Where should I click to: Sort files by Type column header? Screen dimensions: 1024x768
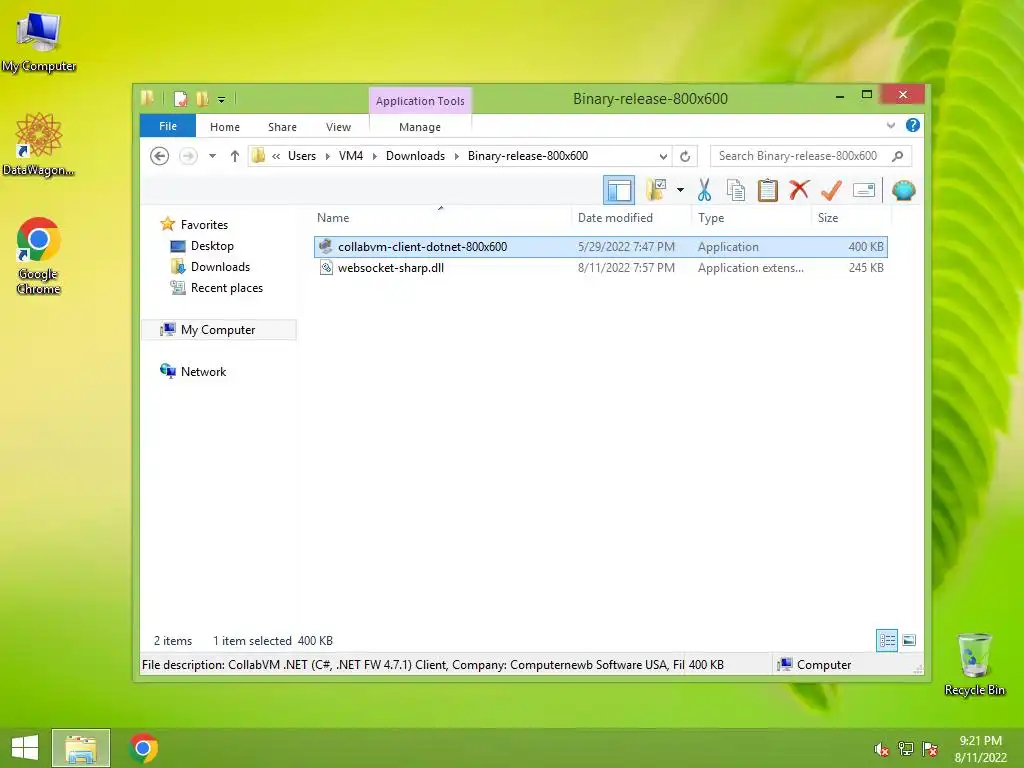tap(752, 217)
